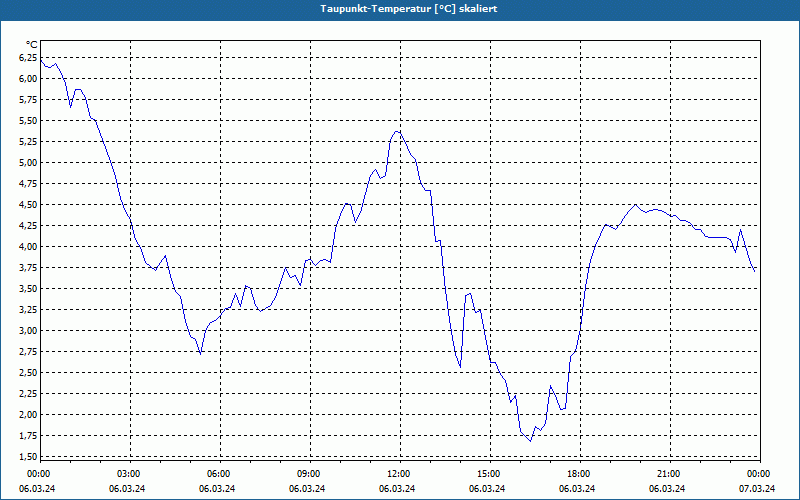800x500 pixels.
Task: Click the 12:00 time axis label
Action: tap(398, 474)
